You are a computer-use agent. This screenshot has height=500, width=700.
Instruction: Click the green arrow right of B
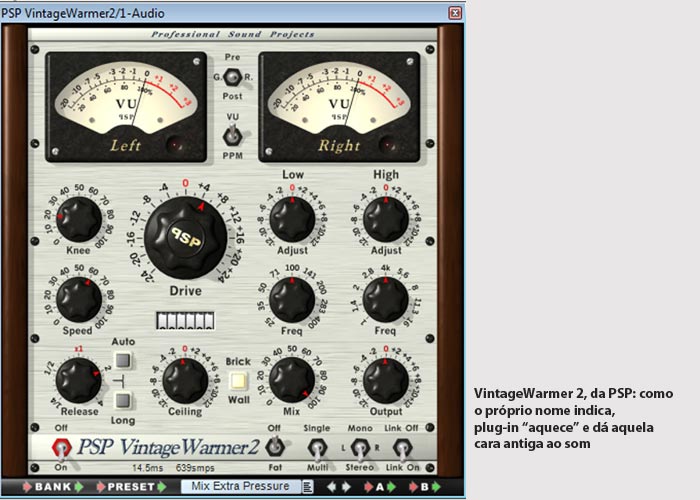coord(436,487)
